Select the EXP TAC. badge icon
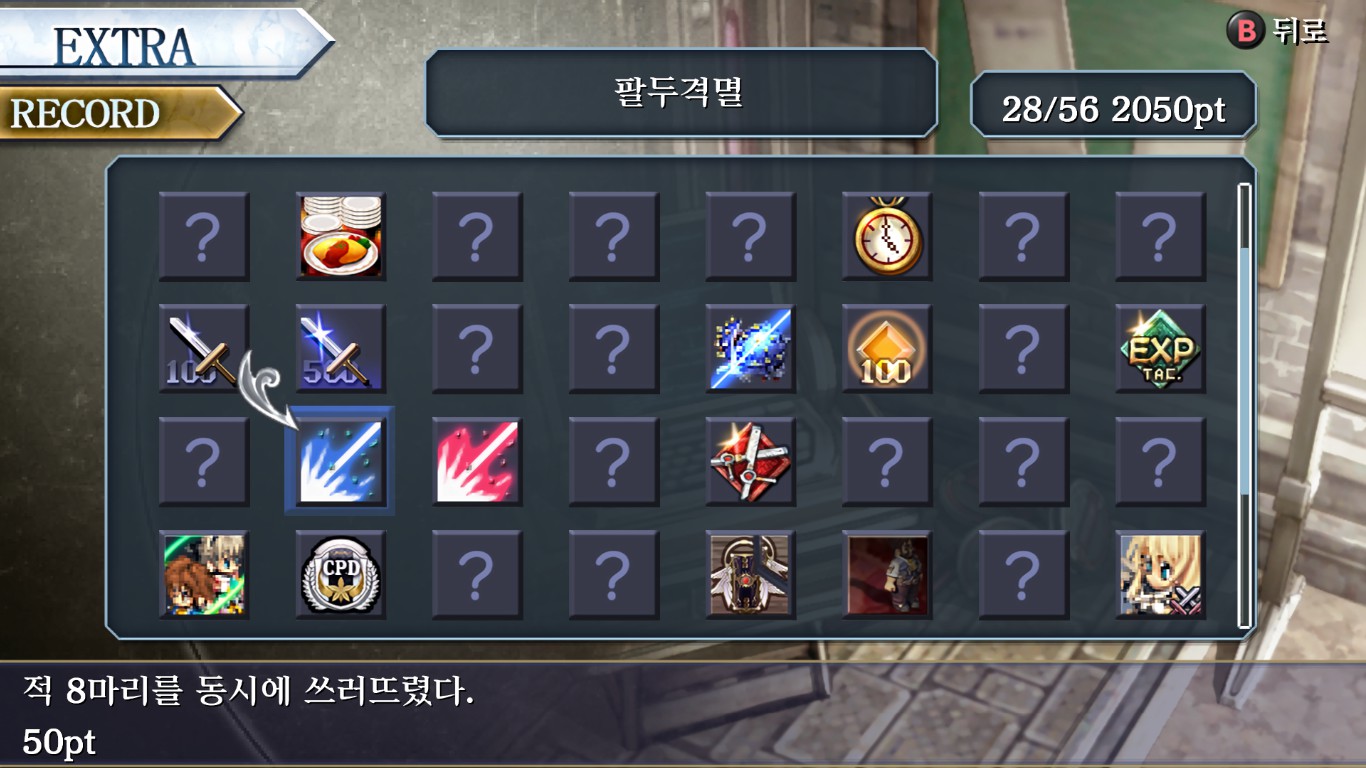1366x768 pixels. pyautogui.click(x=1160, y=349)
